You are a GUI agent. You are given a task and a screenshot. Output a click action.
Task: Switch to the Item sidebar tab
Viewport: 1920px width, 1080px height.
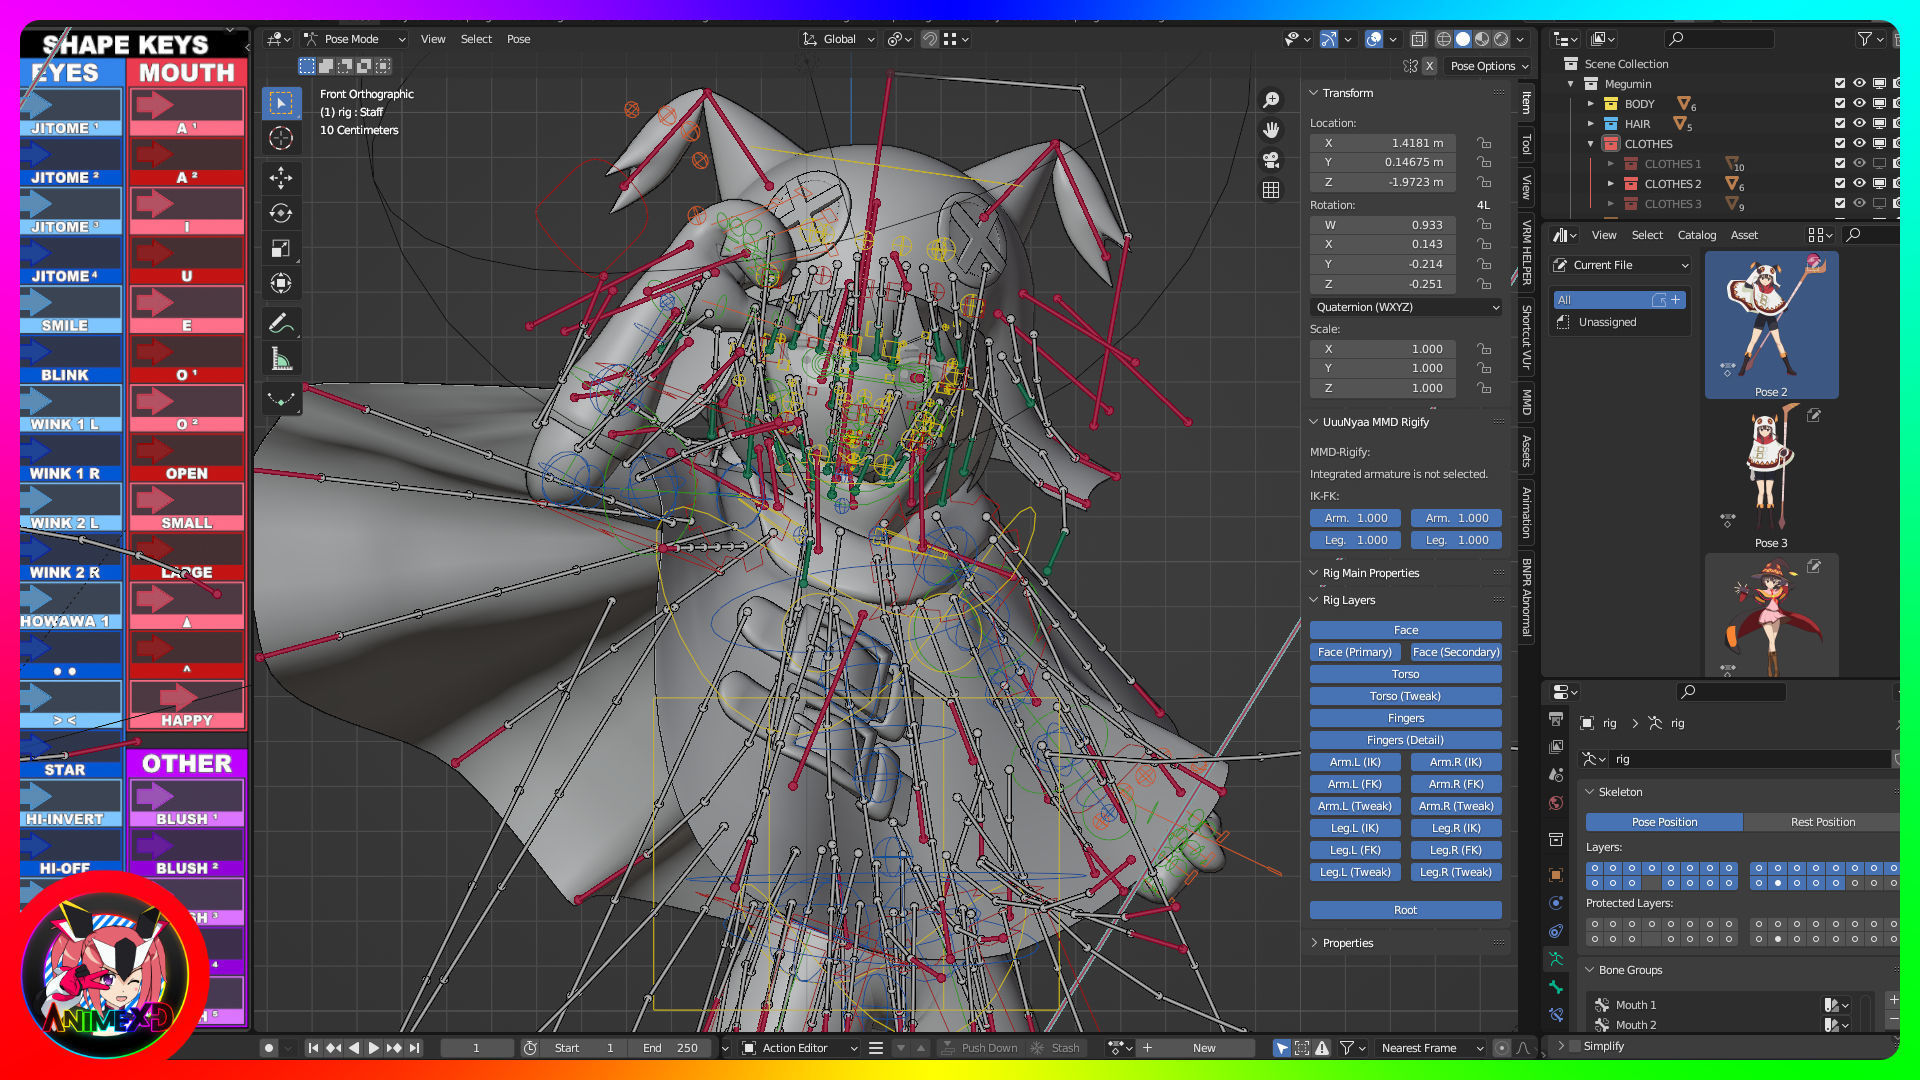(x=1526, y=101)
